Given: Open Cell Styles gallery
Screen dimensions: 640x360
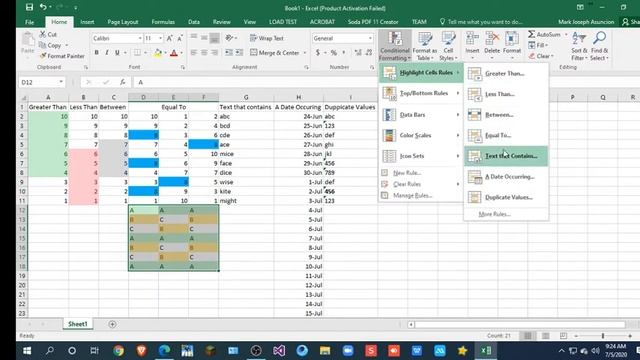Looking at the screenshot, I should tap(448, 46).
